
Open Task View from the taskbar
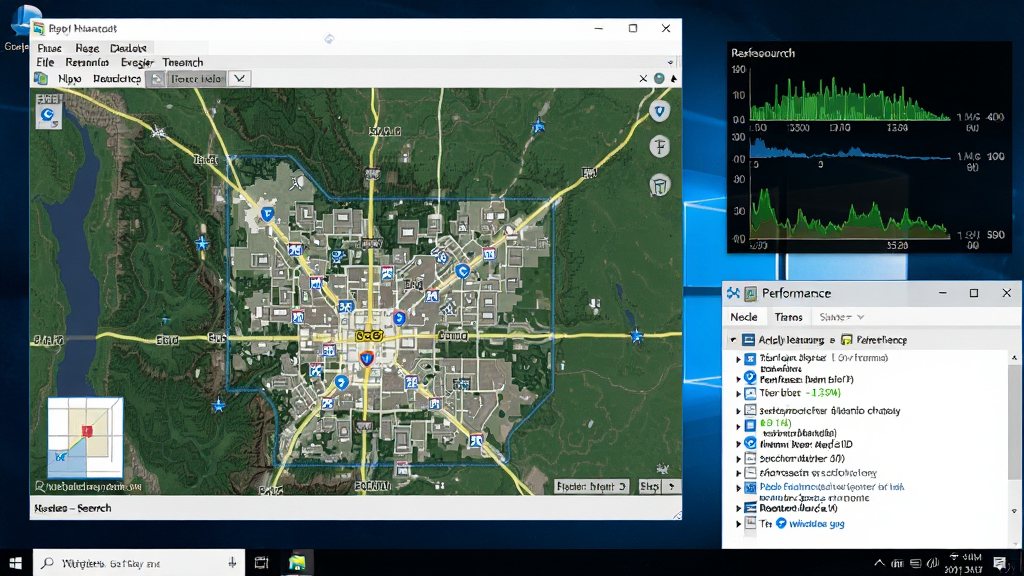click(x=262, y=562)
